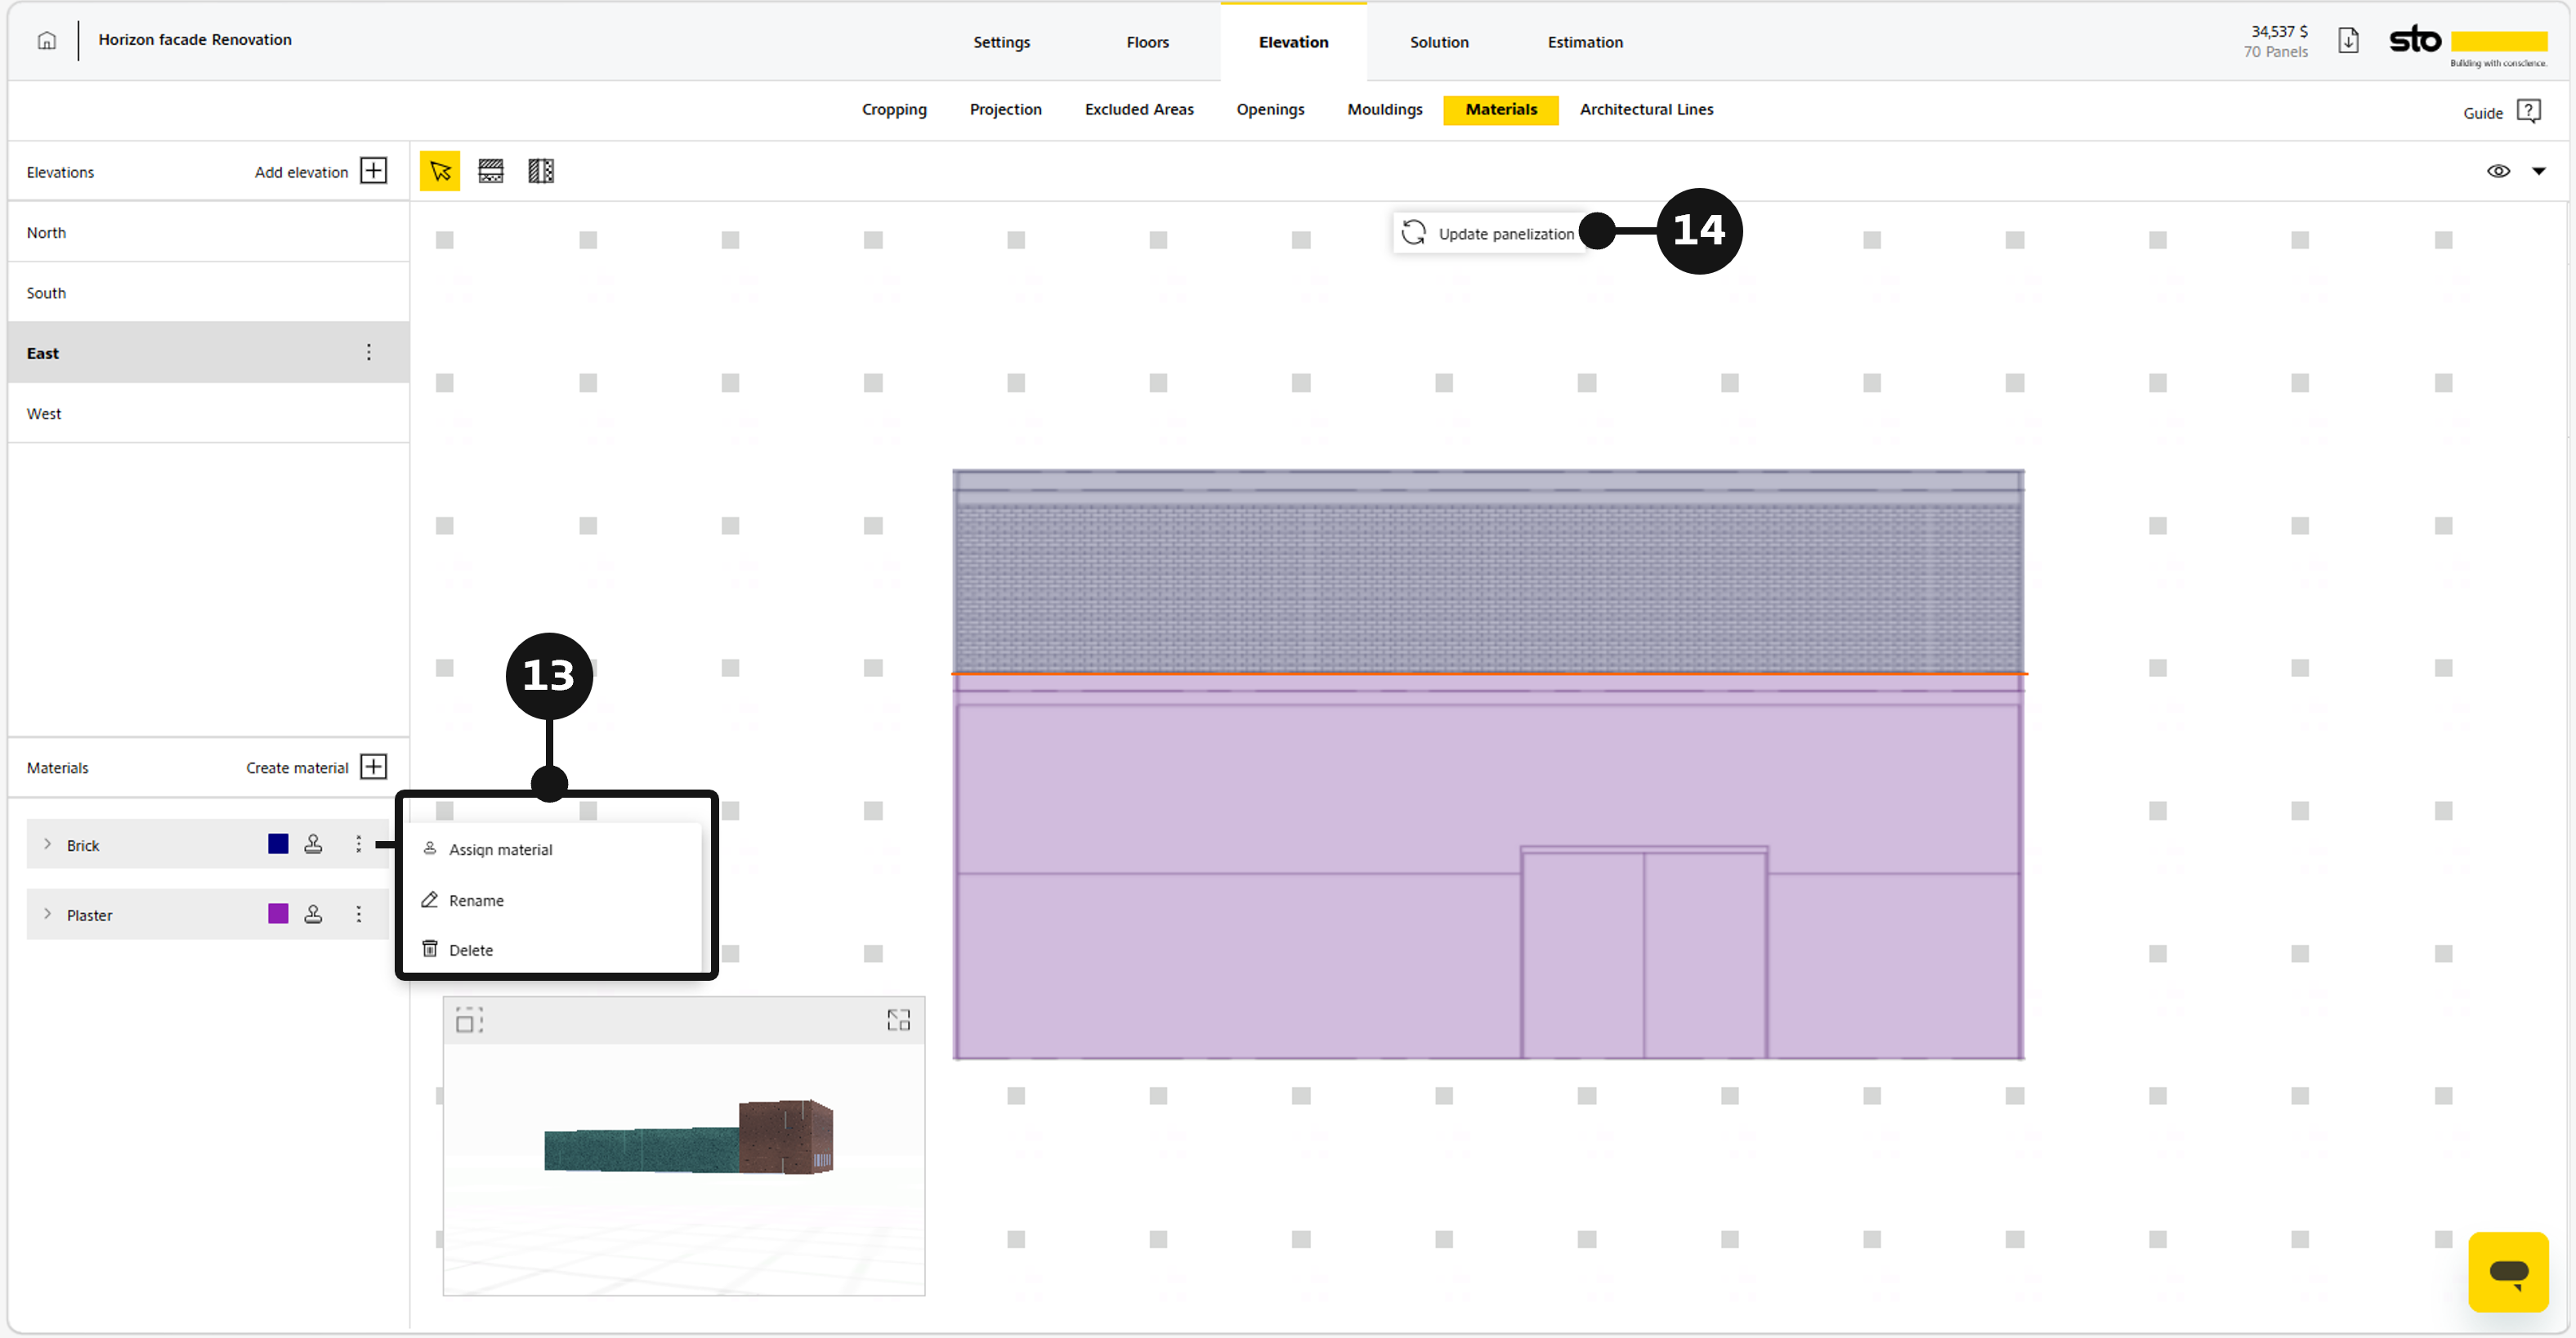
Task: Create a new material with plus icon
Action: click(x=373, y=767)
